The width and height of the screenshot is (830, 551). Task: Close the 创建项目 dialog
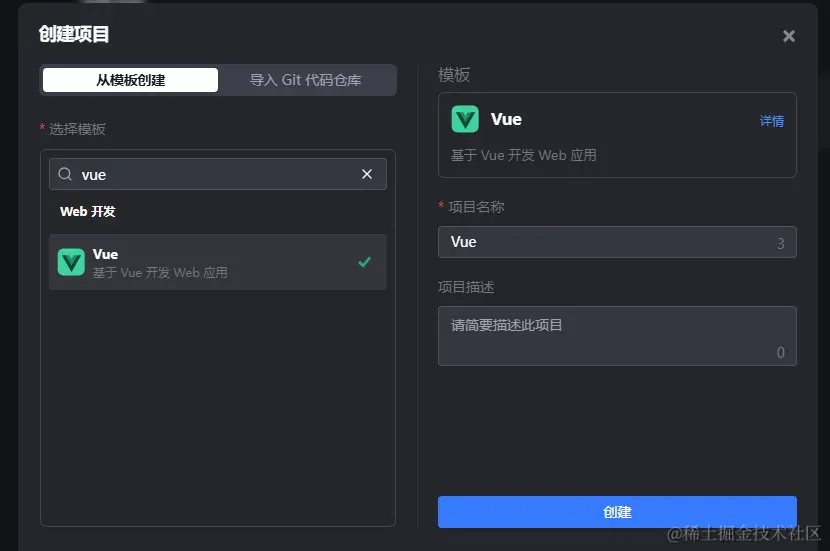click(788, 37)
